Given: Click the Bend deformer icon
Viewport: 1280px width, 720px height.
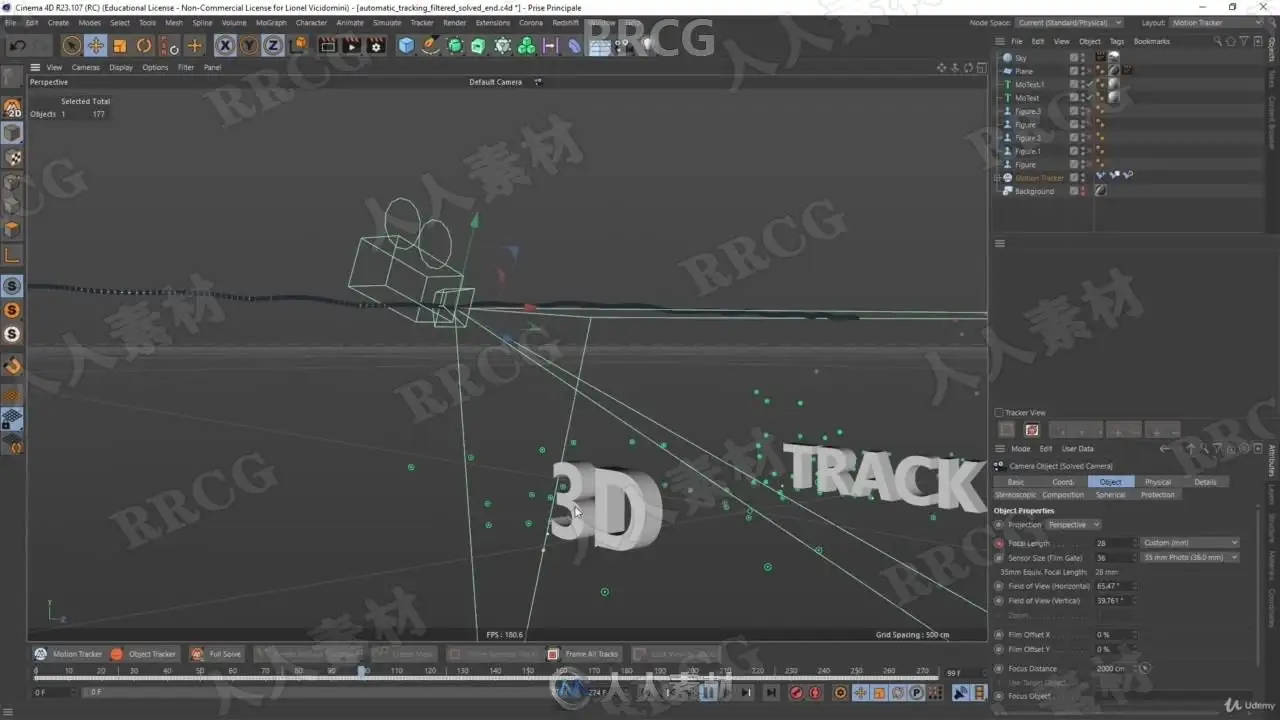Looking at the screenshot, I should click(x=574, y=46).
